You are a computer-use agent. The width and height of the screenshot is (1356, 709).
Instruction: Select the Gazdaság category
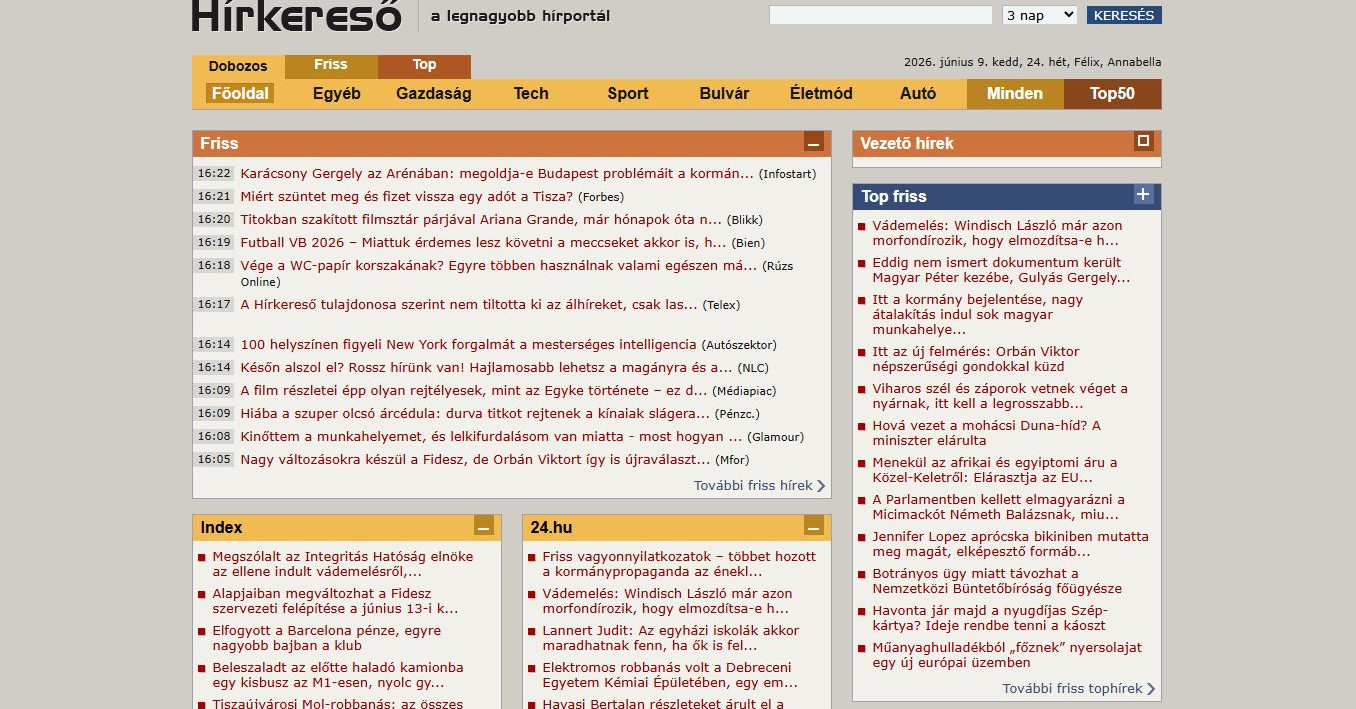[434, 94]
